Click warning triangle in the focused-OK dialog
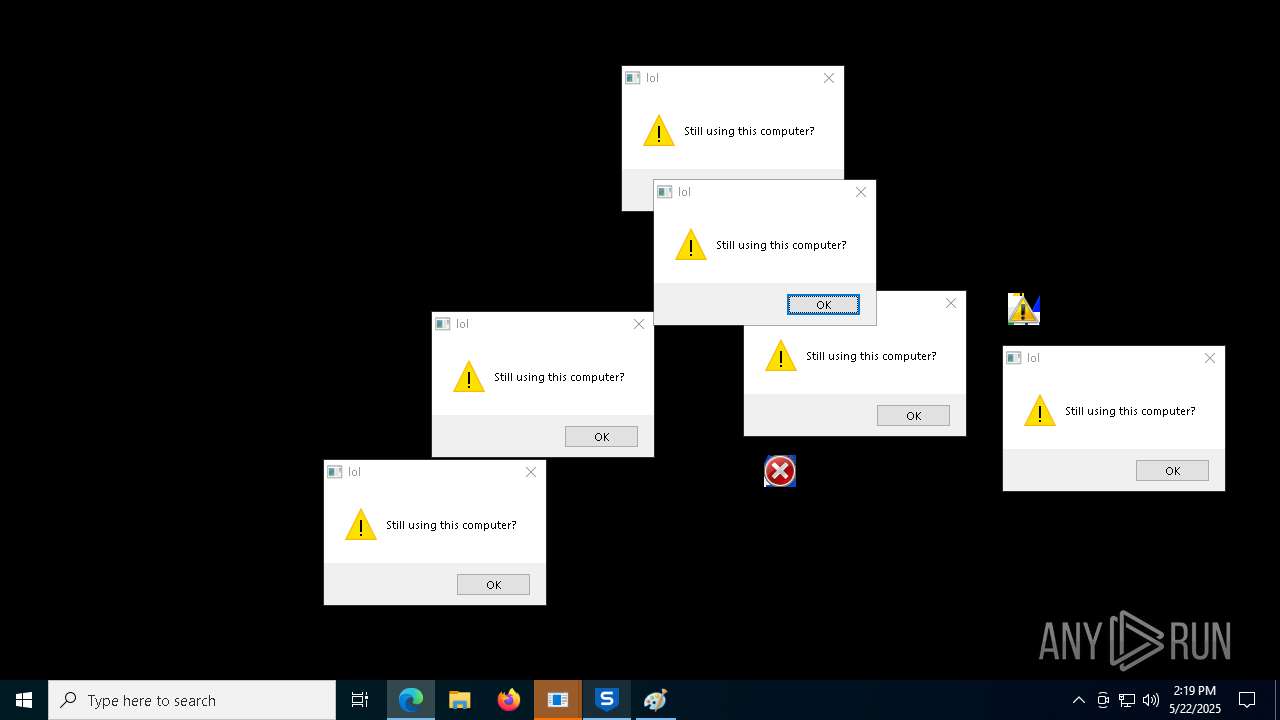This screenshot has width=1280, height=720. pos(691,245)
